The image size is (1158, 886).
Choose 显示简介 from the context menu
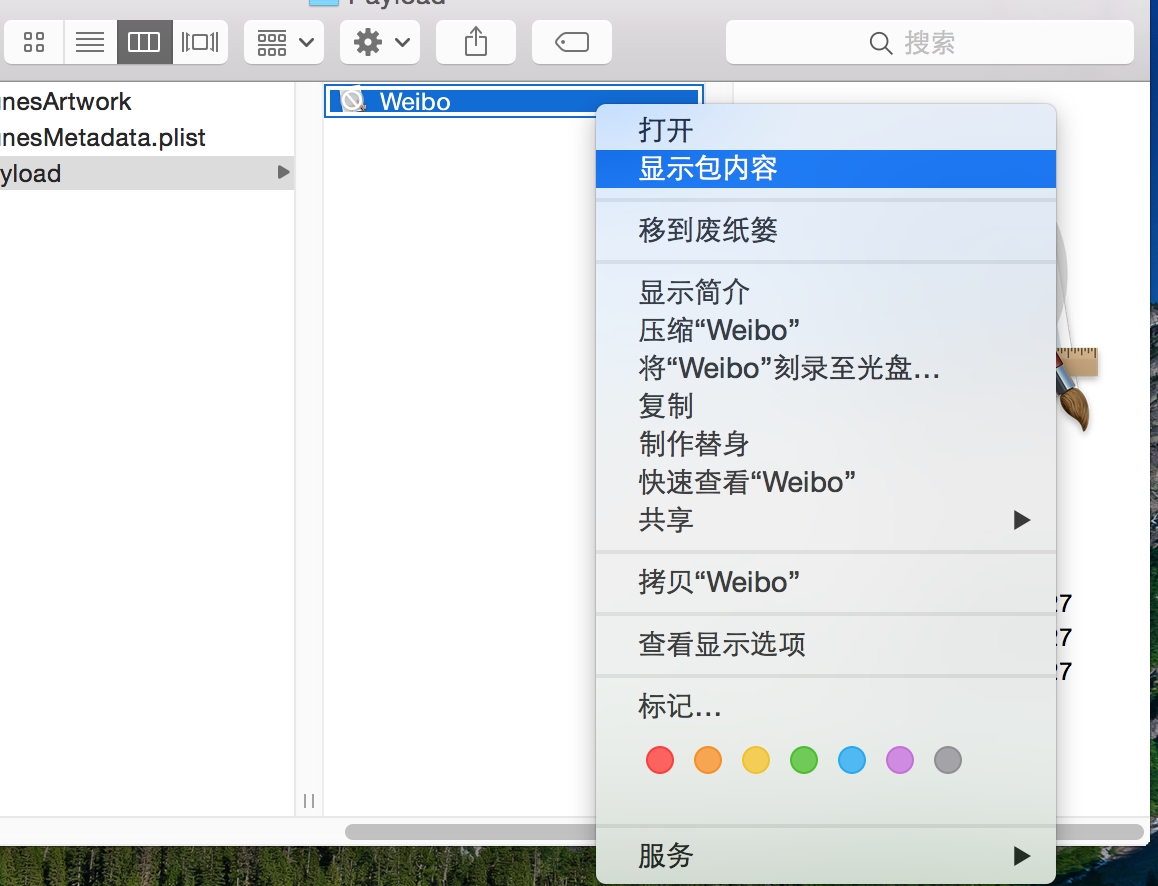[826, 292]
